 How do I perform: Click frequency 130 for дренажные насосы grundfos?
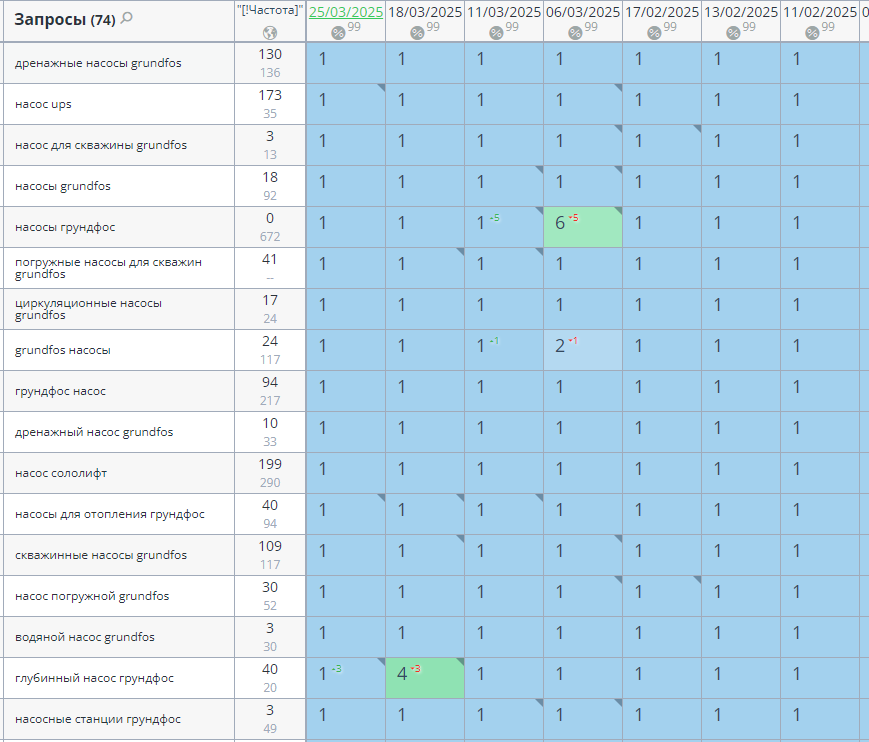pos(270,54)
